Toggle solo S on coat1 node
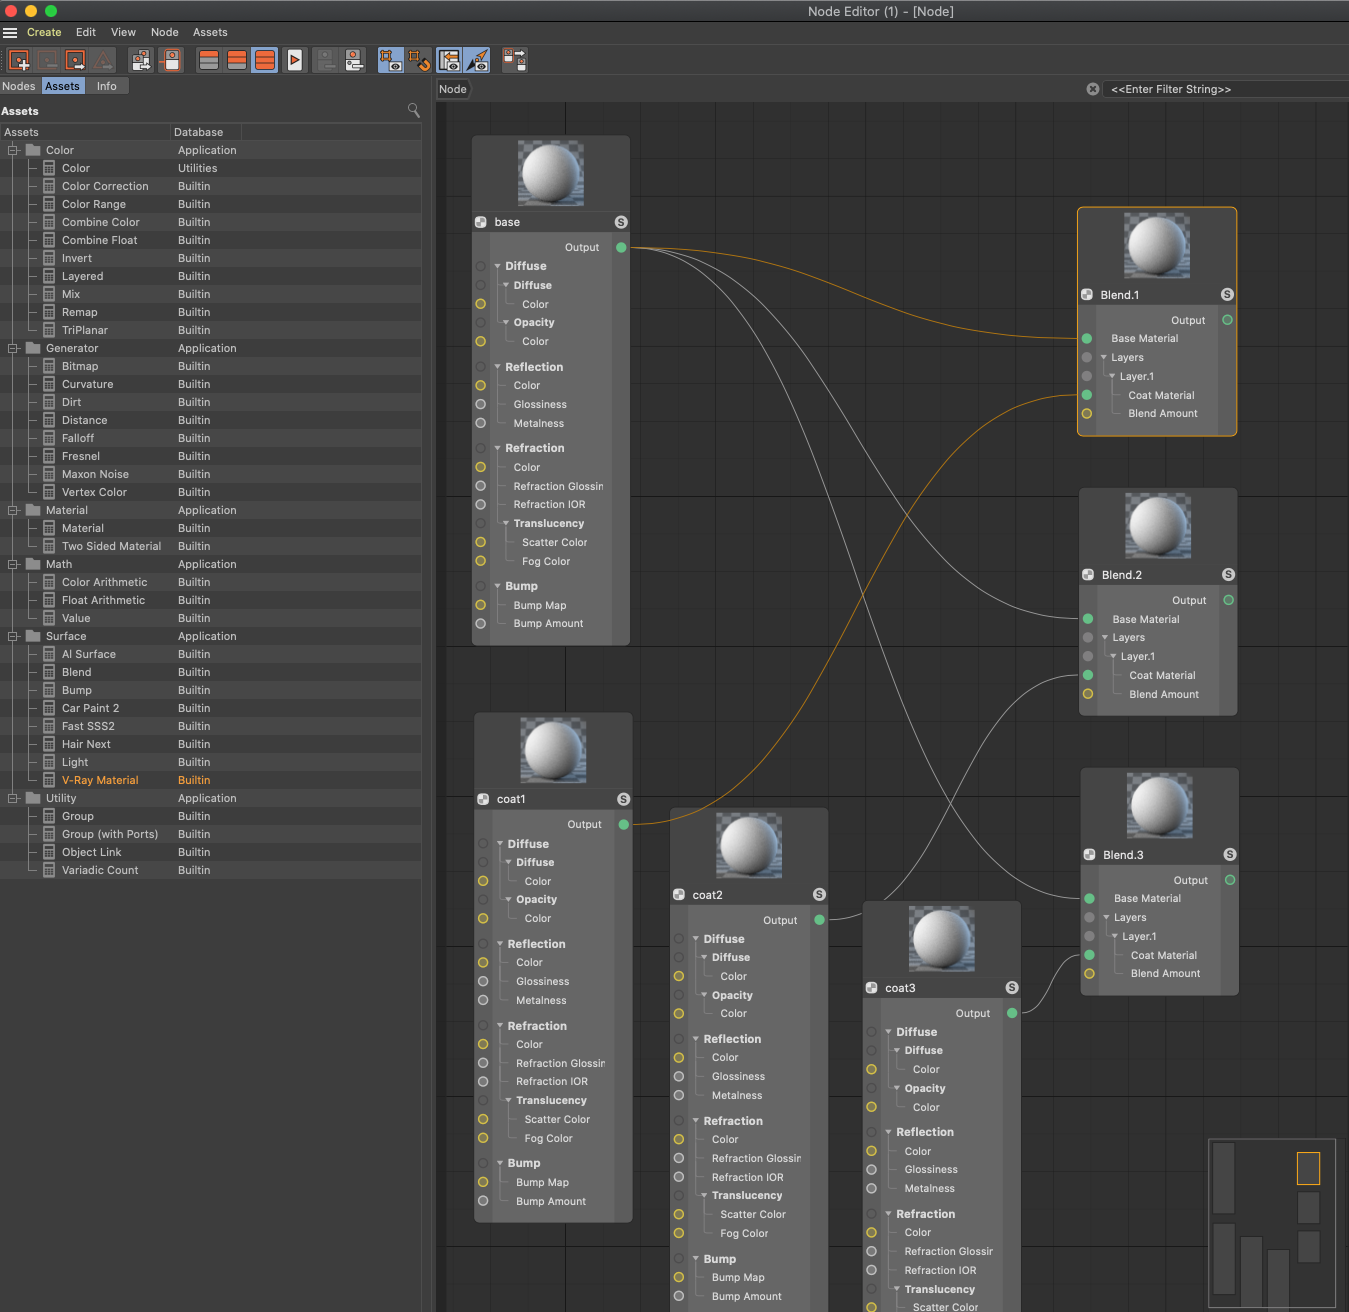 623,799
